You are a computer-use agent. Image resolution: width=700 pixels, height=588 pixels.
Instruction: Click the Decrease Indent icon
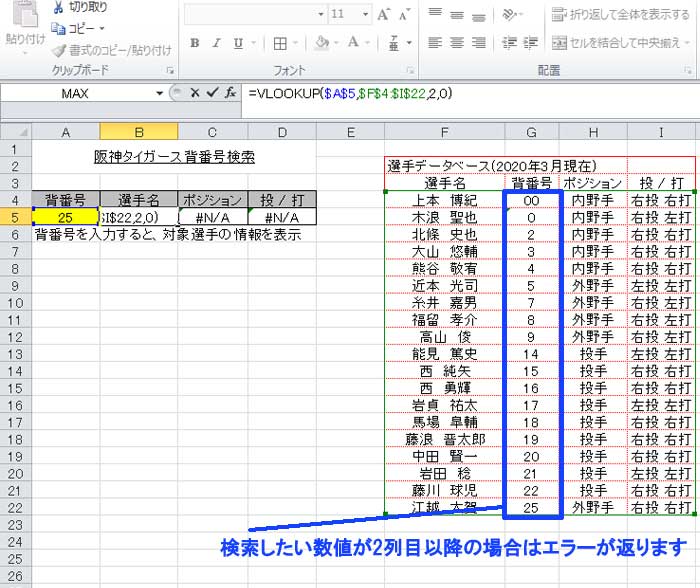tap(509, 43)
